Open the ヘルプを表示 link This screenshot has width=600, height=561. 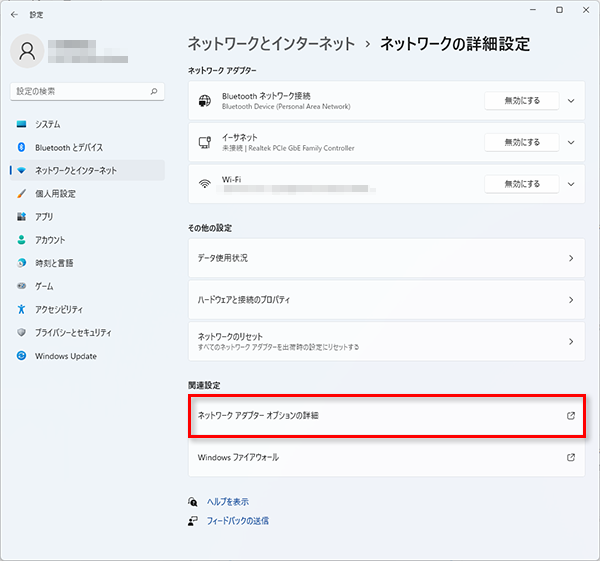click(x=228, y=502)
